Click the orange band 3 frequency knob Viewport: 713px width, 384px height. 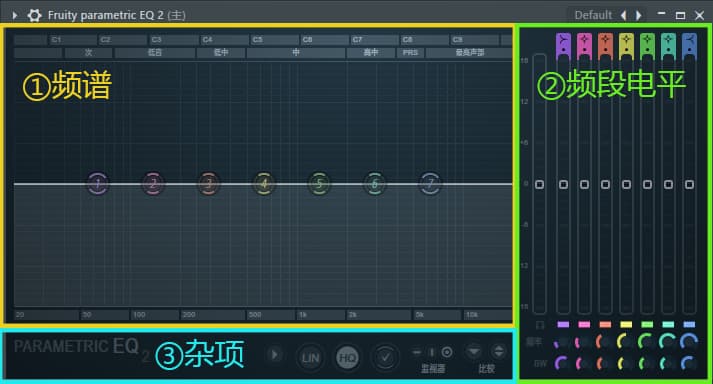604,342
